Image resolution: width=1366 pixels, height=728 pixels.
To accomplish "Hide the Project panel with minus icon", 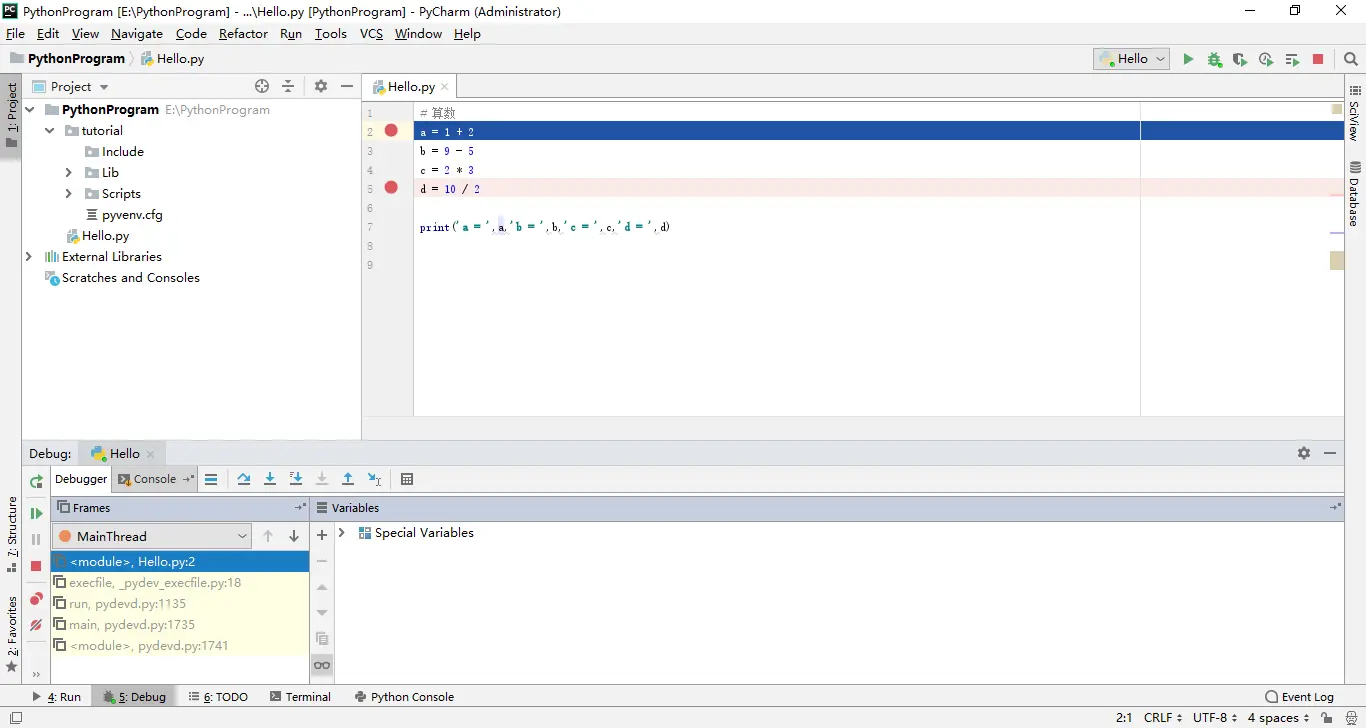I will (347, 87).
